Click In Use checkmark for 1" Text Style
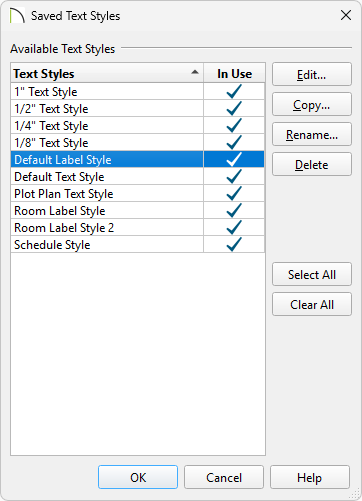The width and height of the screenshot is (362, 501). pyautogui.click(x=234, y=91)
